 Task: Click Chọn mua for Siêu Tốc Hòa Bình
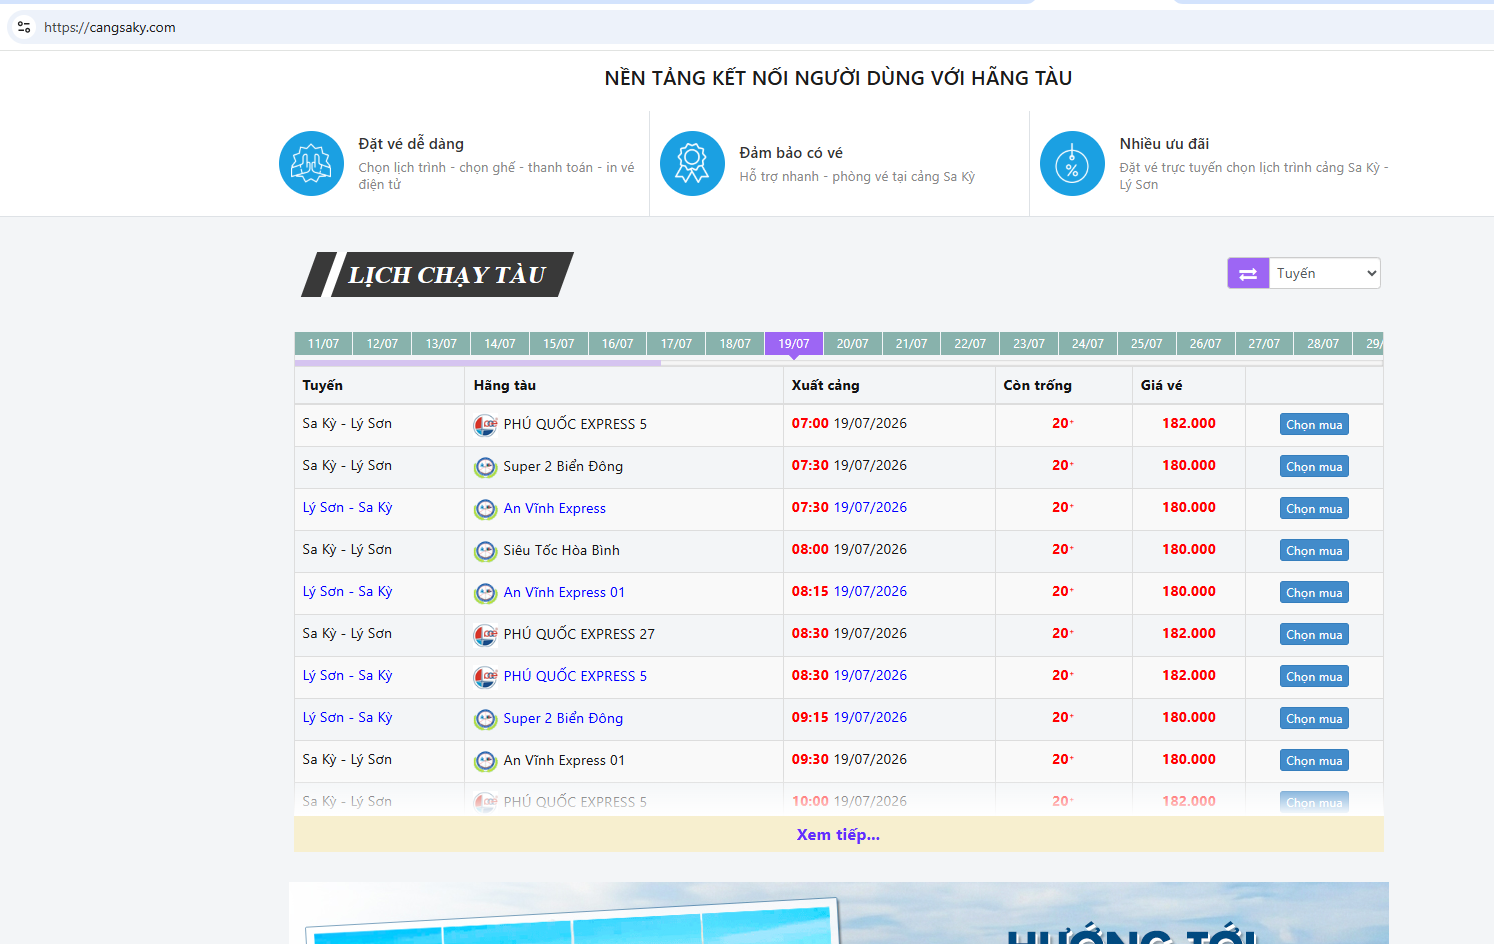point(1314,551)
